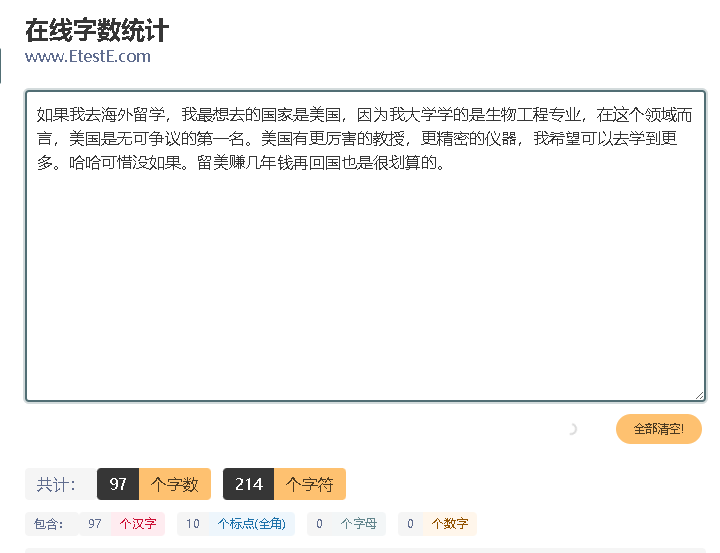Image resolution: width=720 pixels, height=553 pixels.
Task: Click the 在线字数统计 page title
Action: point(97,31)
